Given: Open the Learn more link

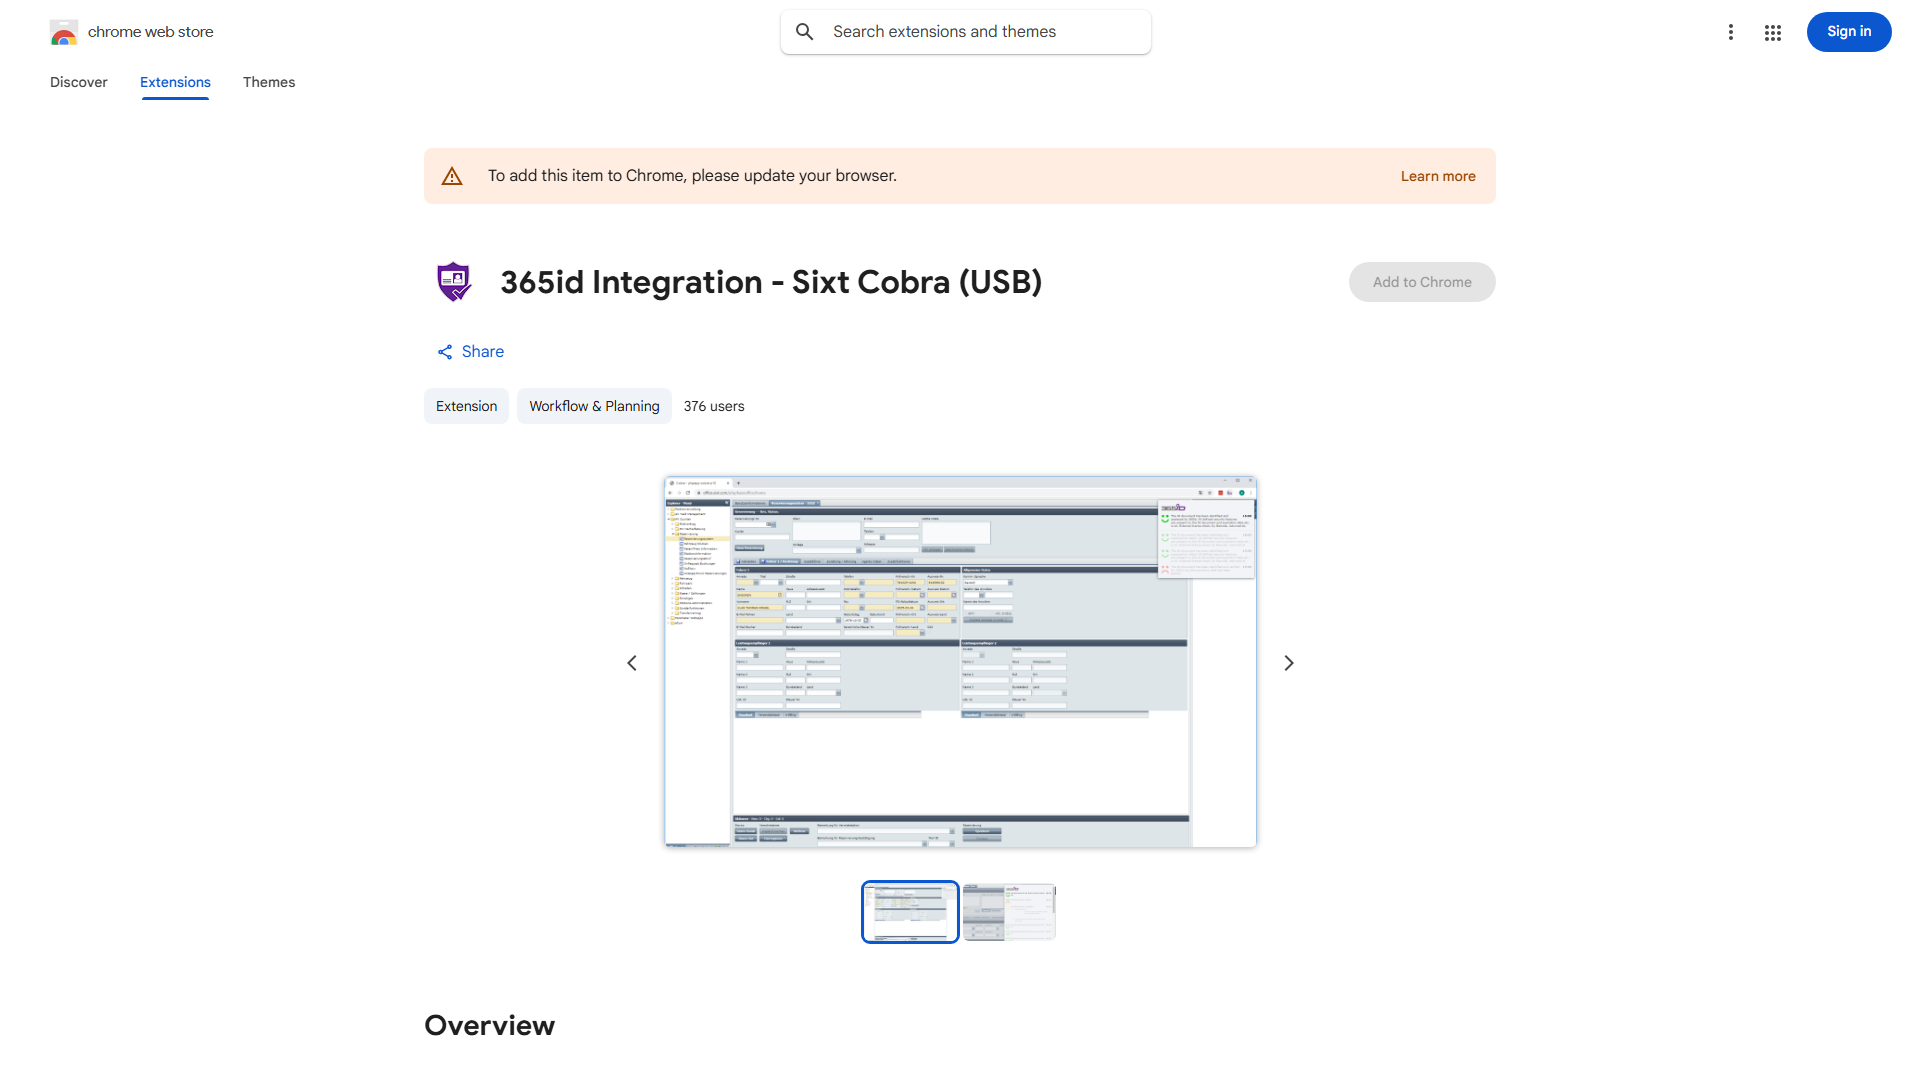Looking at the screenshot, I should 1437,176.
